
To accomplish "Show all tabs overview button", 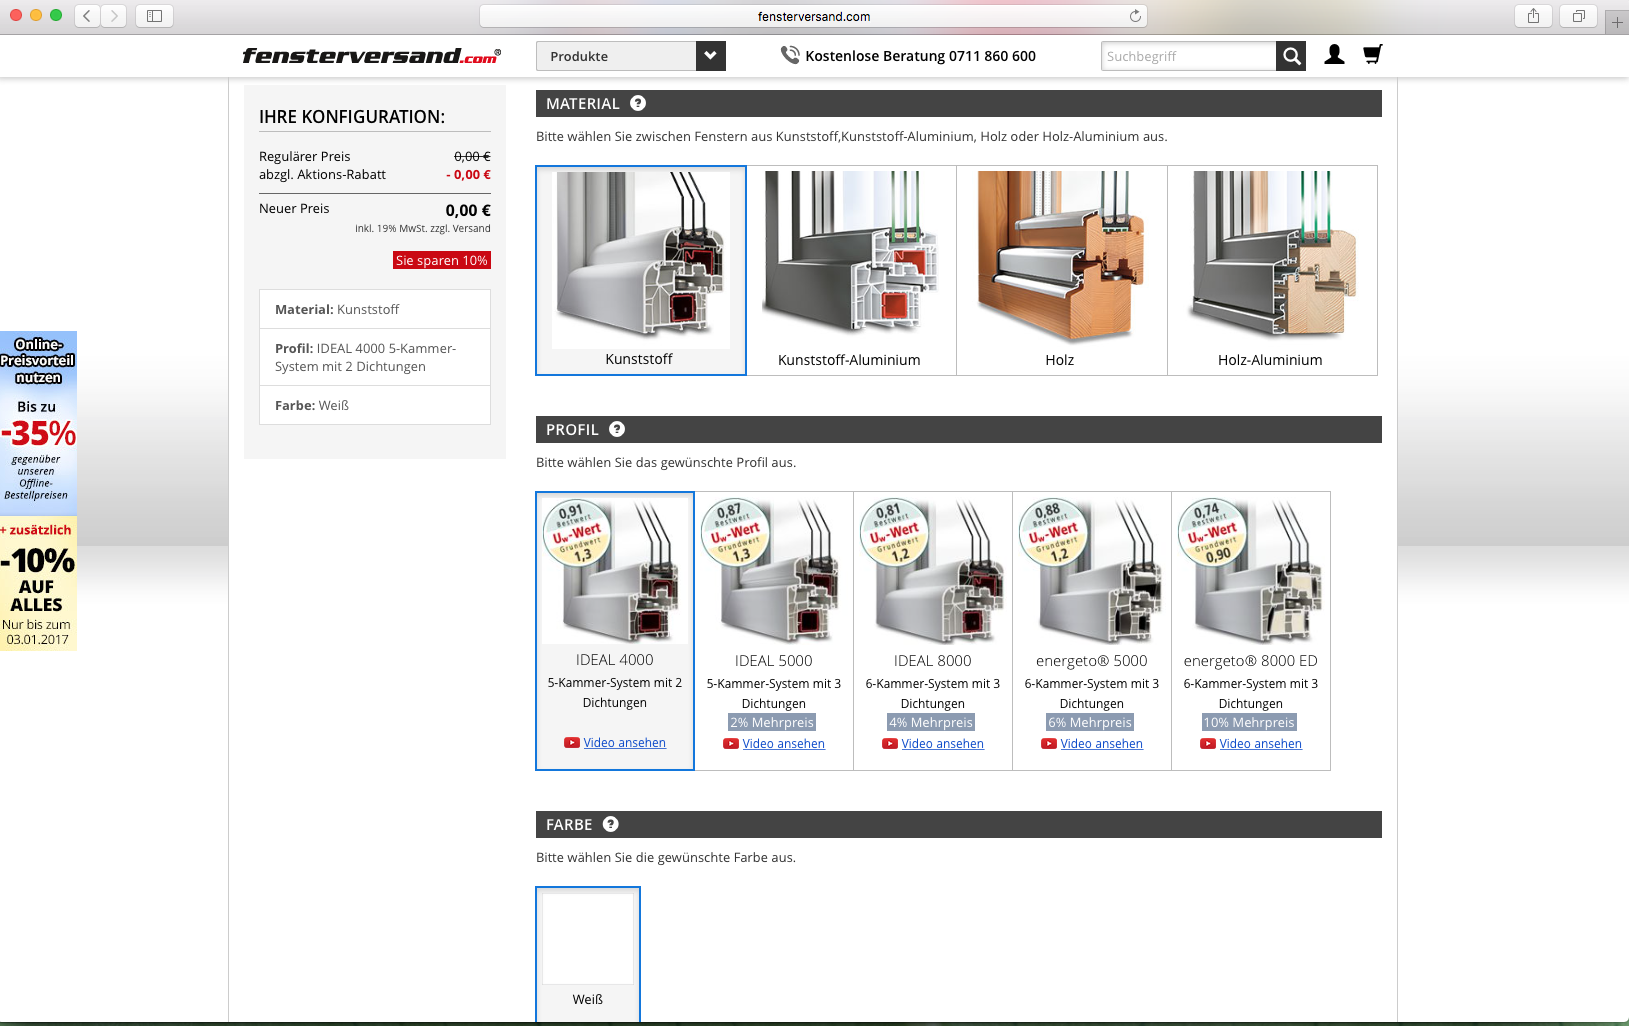I will point(1578,16).
